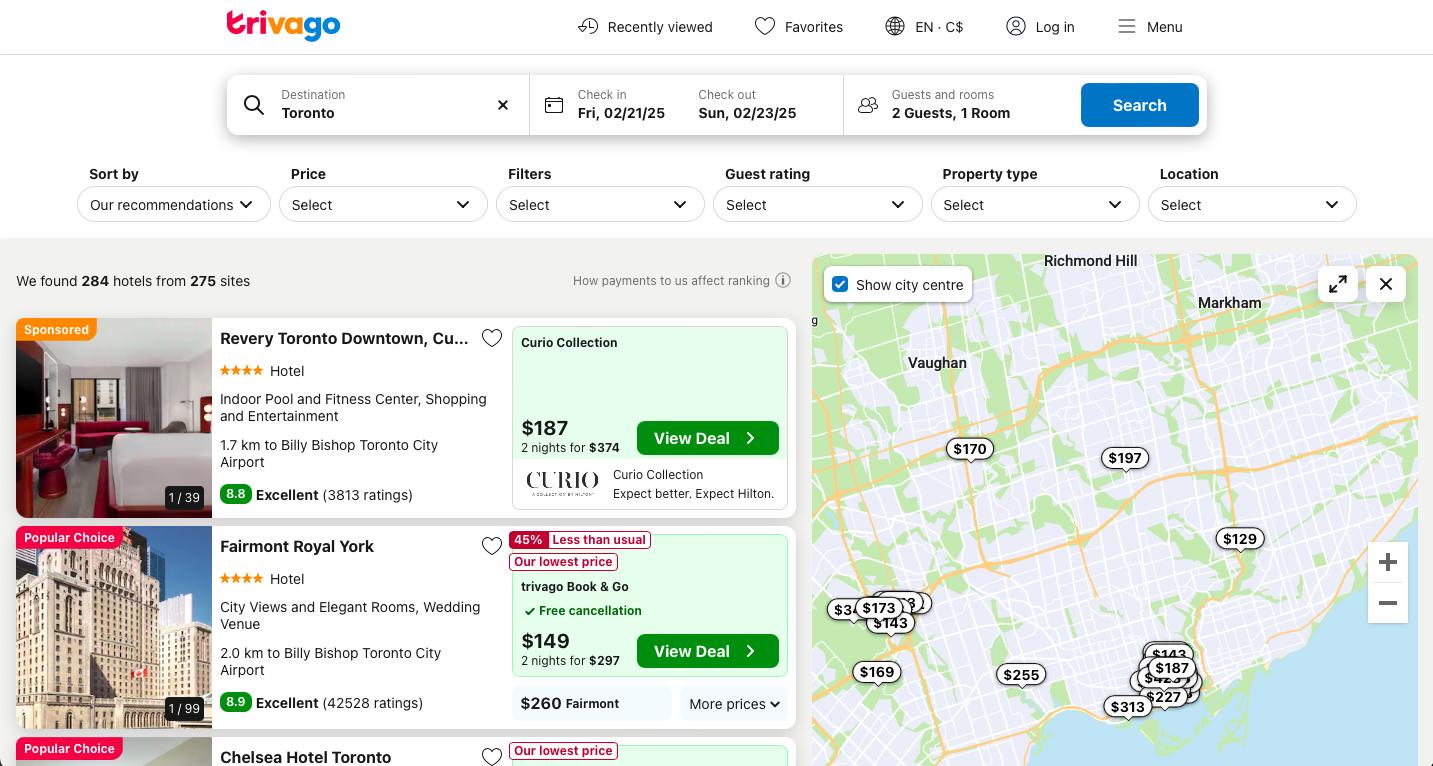This screenshot has height=766, width=1433.
Task: Clear the Destination field with the X icon
Action: pyautogui.click(x=503, y=105)
